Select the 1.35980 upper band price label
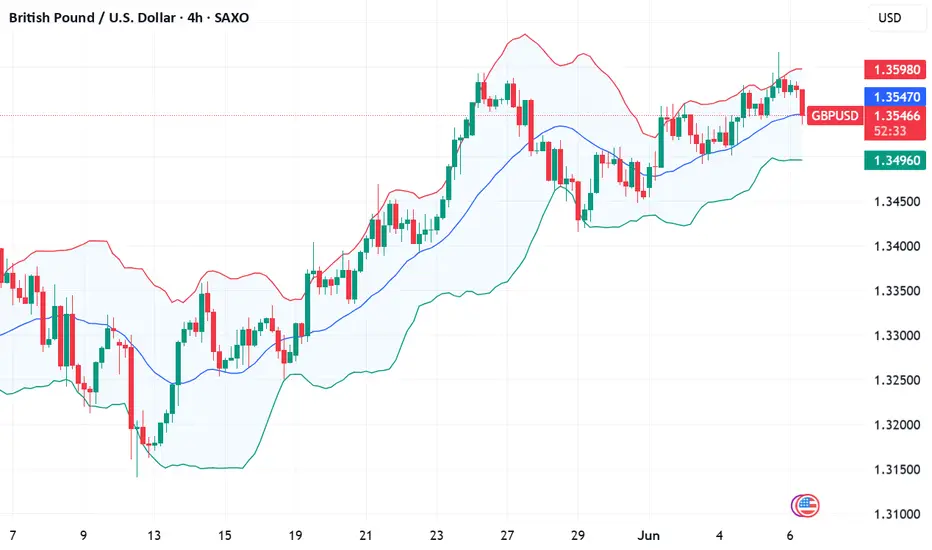Screen dimensions: 932x550 [895, 70]
